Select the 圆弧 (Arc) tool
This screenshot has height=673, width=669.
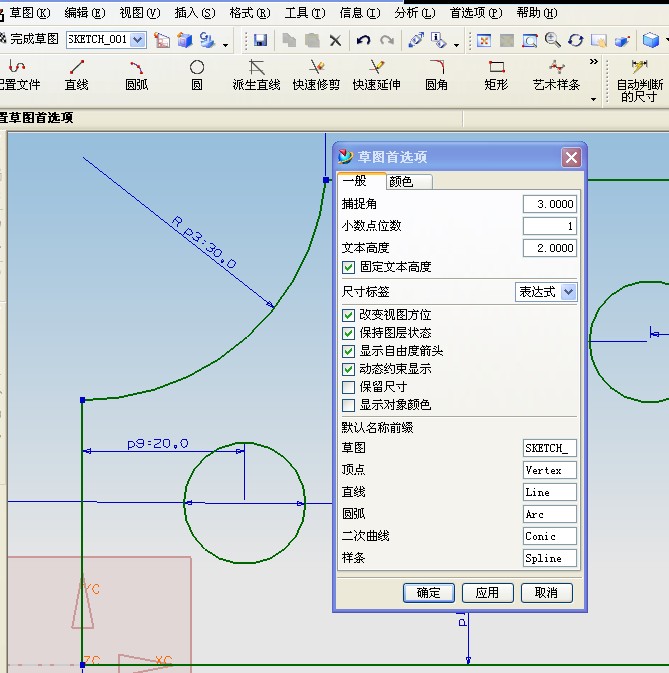pyautogui.click(x=136, y=76)
